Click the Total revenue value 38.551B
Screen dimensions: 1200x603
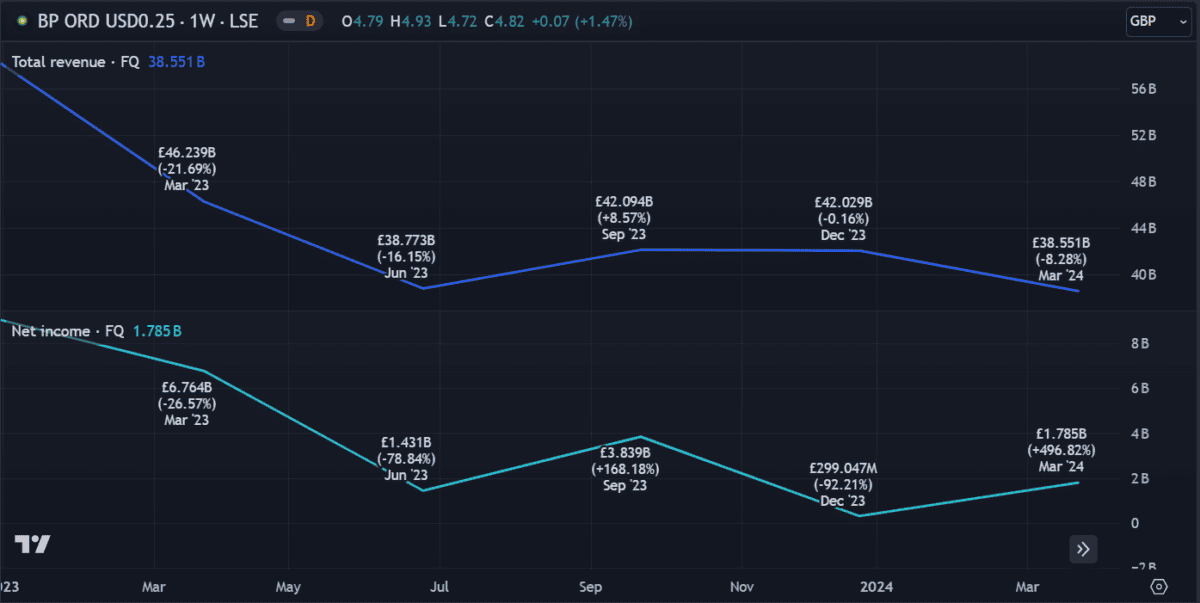pyautogui.click(x=177, y=62)
